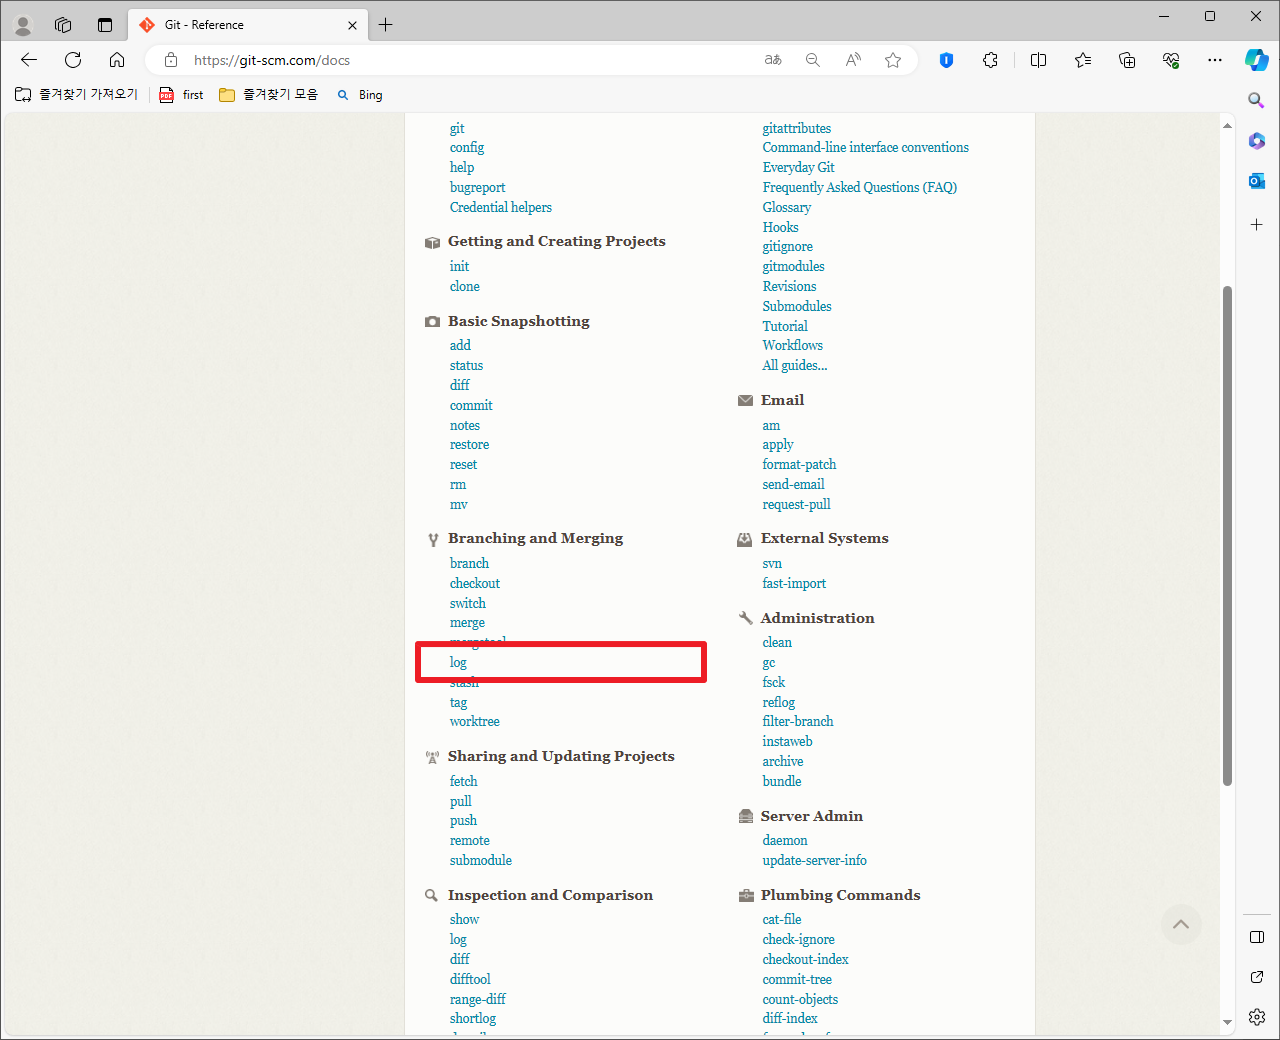Open the first PDF bookmark

pyautogui.click(x=181, y=94)
